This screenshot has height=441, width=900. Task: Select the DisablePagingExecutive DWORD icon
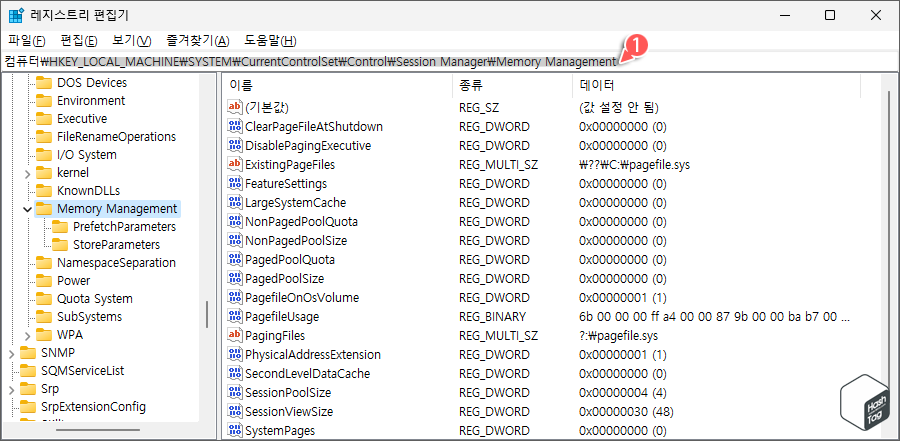(235, 145)
